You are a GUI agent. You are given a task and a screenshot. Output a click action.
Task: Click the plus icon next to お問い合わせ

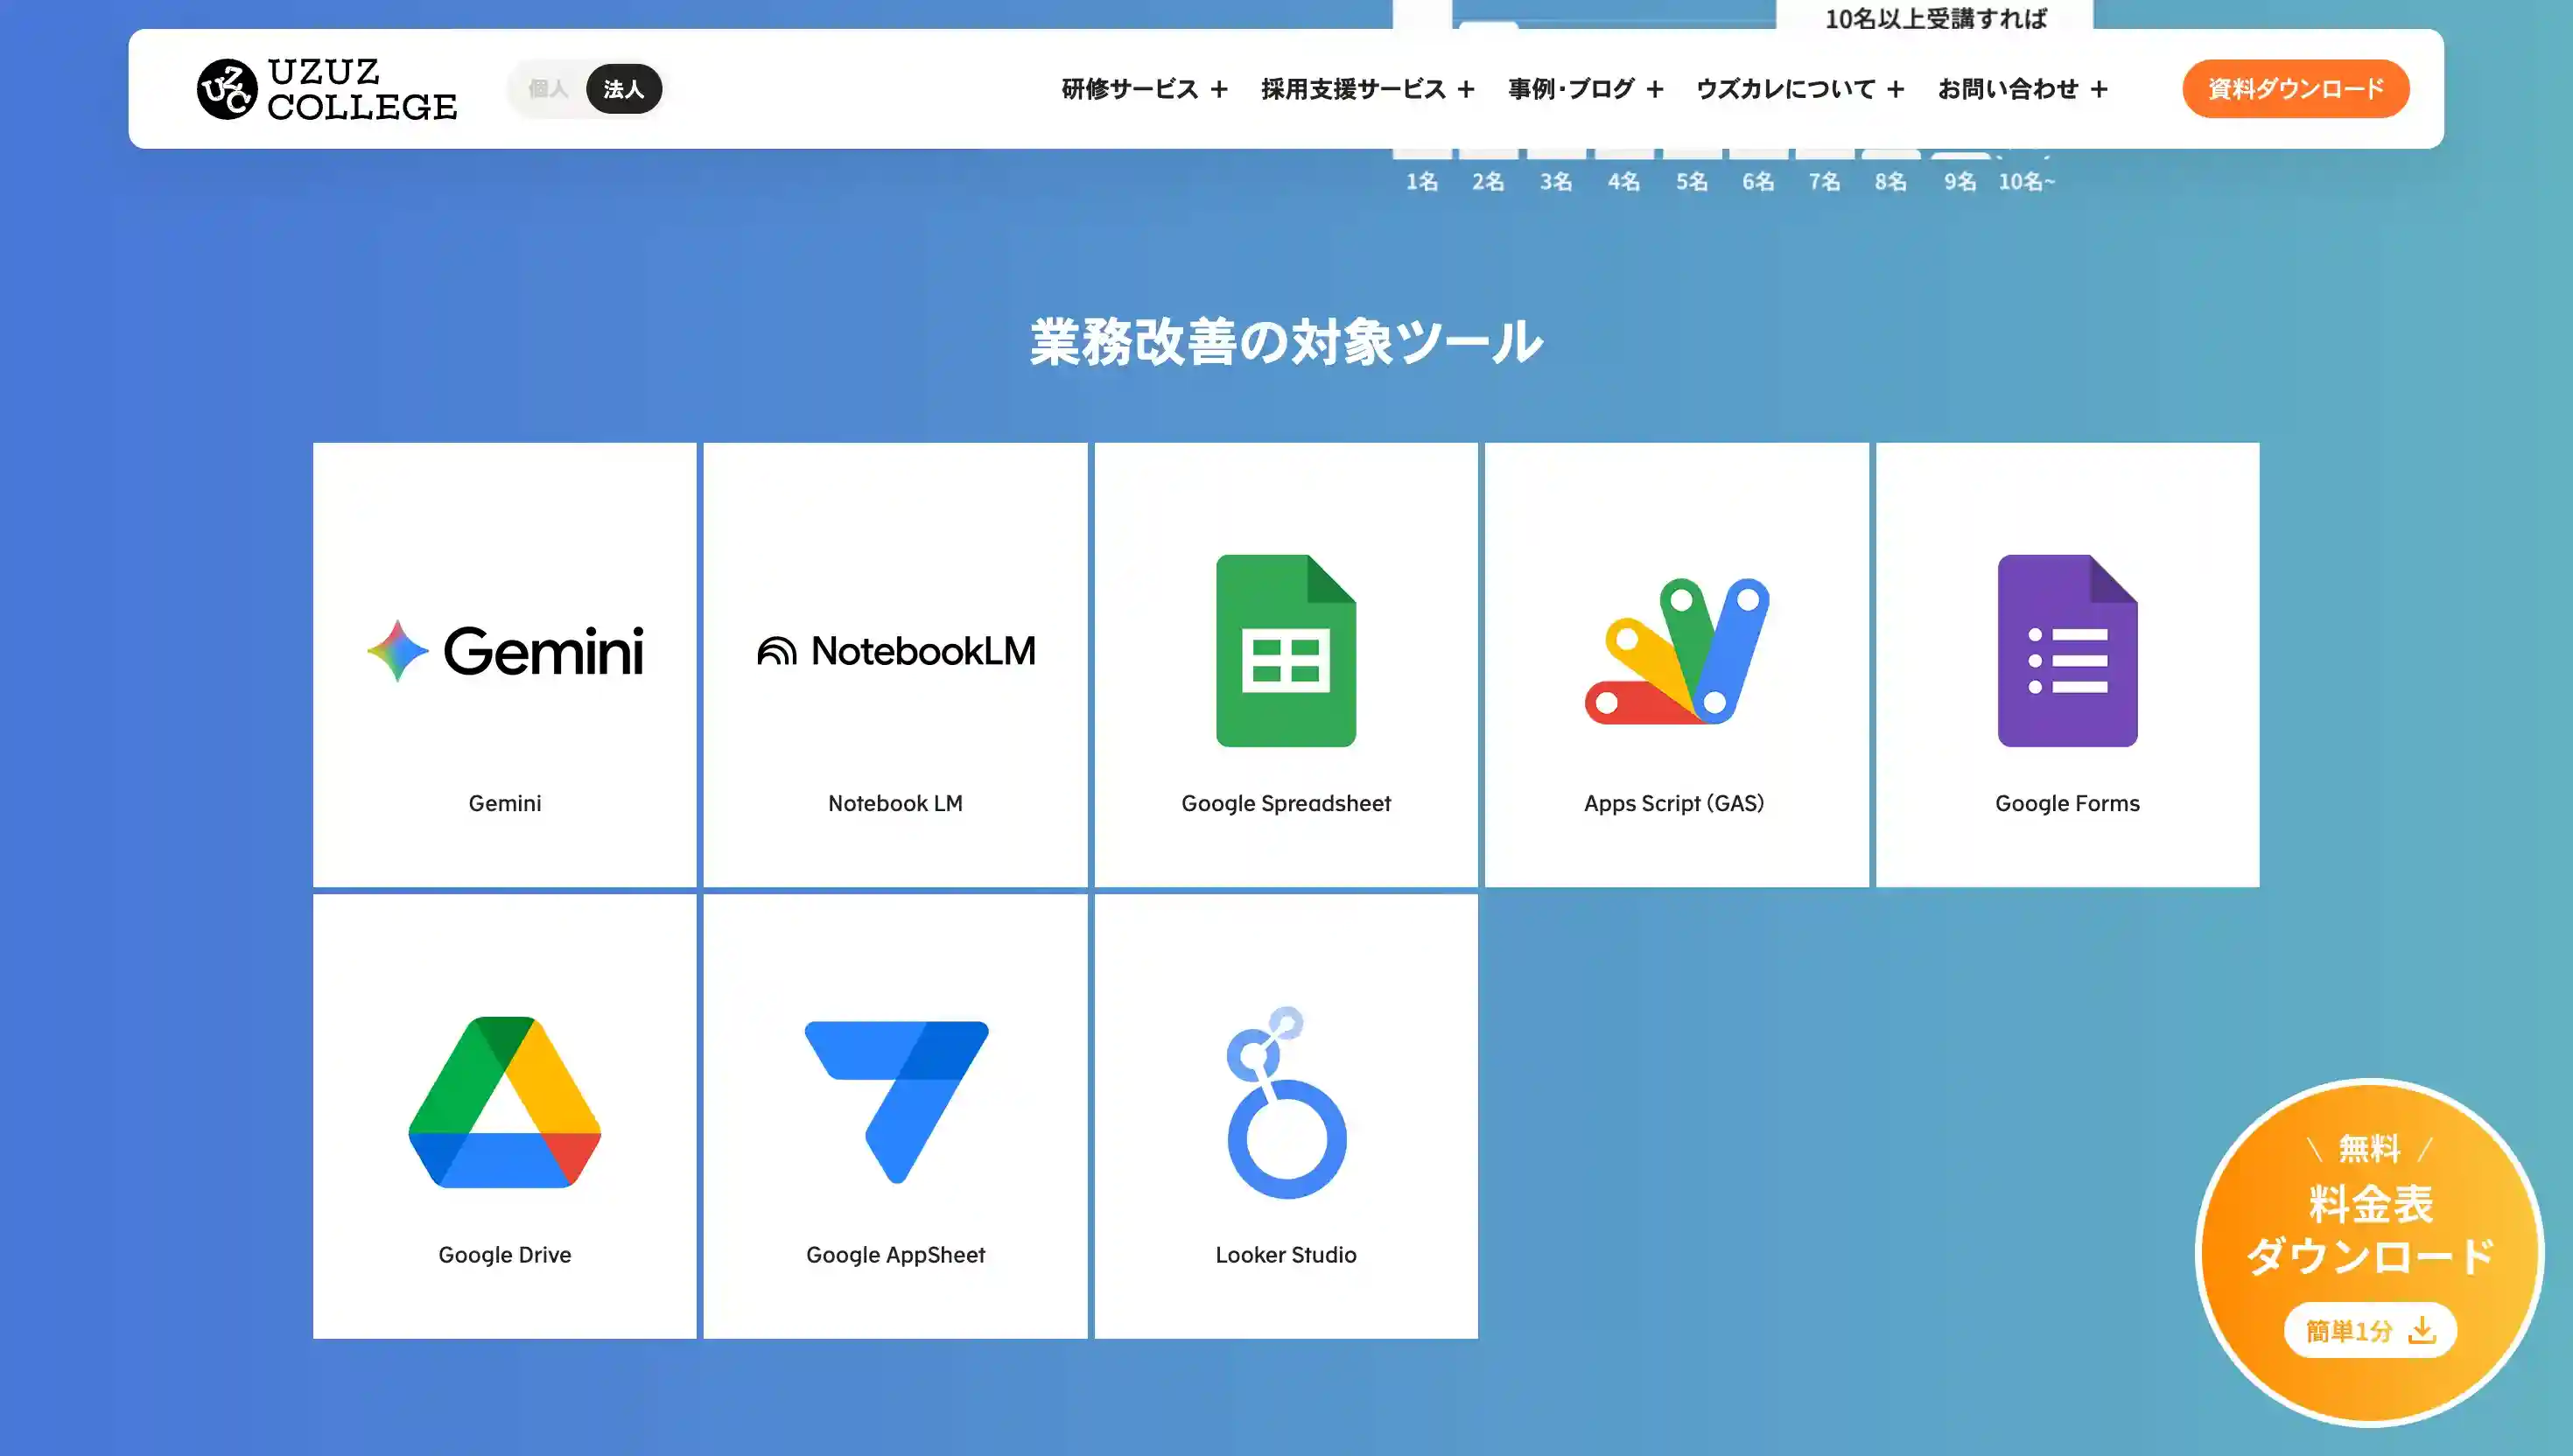2099,90
